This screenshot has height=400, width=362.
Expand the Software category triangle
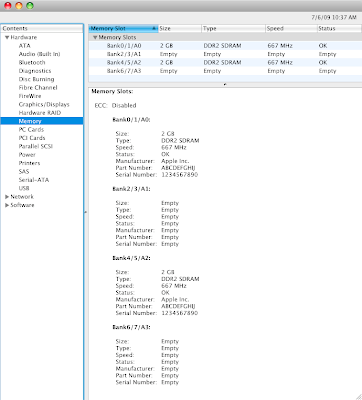pos(7,205)
